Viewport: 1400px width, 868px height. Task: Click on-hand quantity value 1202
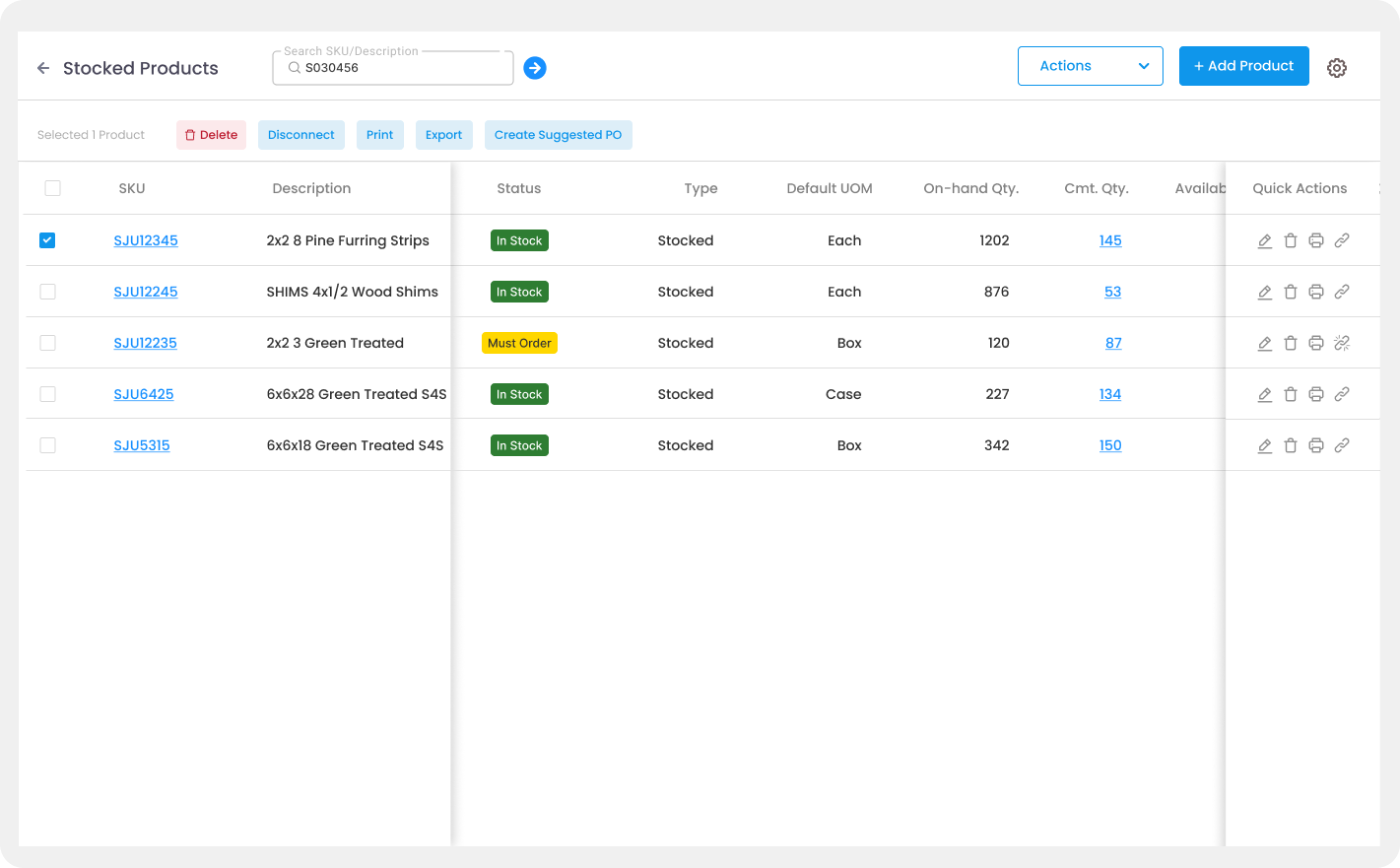click(x=995, y=240)
